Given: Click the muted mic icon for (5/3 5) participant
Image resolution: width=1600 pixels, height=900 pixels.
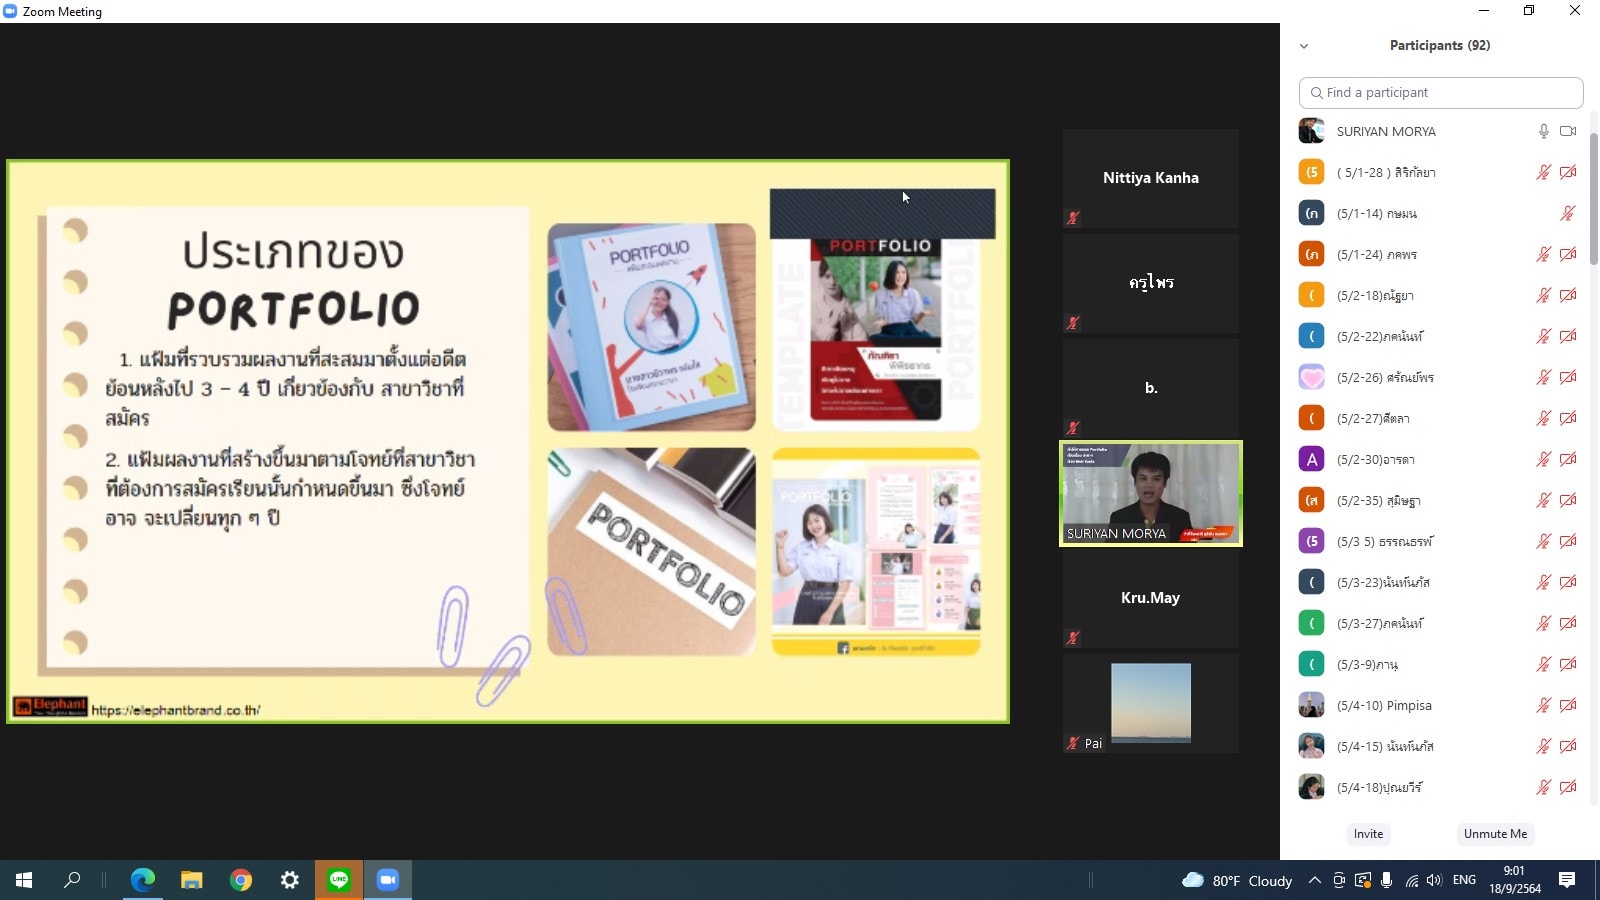Looking at the screenshot, I should coord(1544,541).
